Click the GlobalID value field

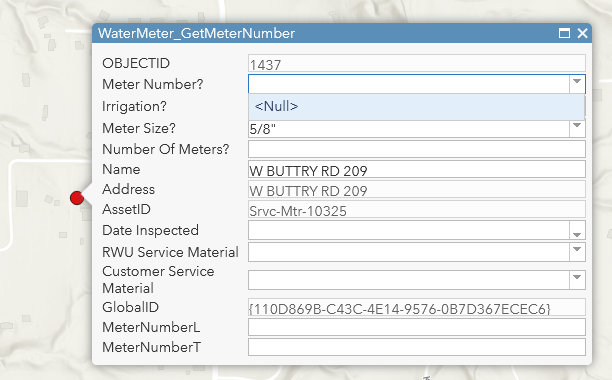pos(417,307)
